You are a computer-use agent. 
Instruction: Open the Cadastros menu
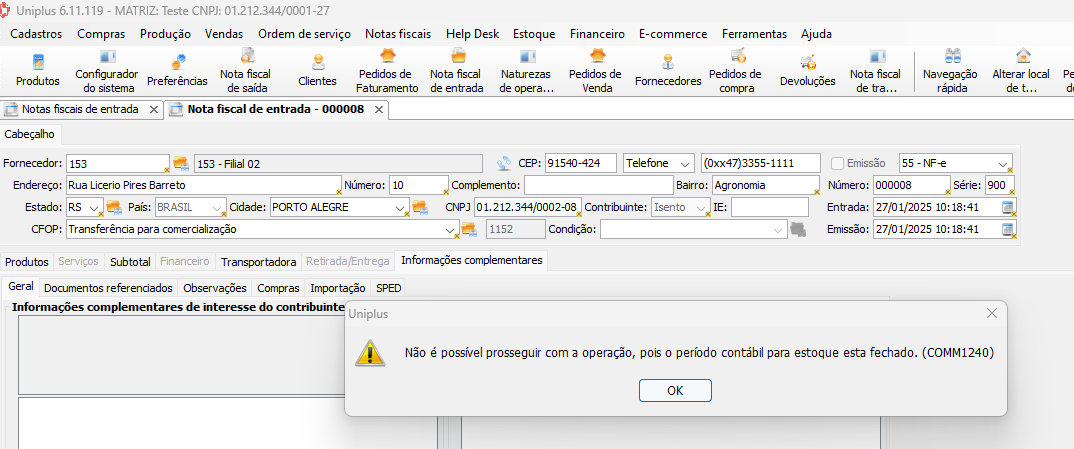[x=36, y=34]
